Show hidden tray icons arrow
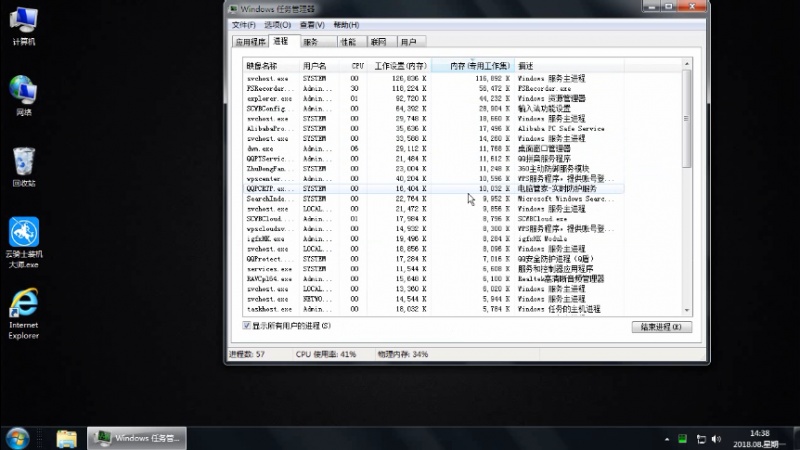 tap(667, 439)
